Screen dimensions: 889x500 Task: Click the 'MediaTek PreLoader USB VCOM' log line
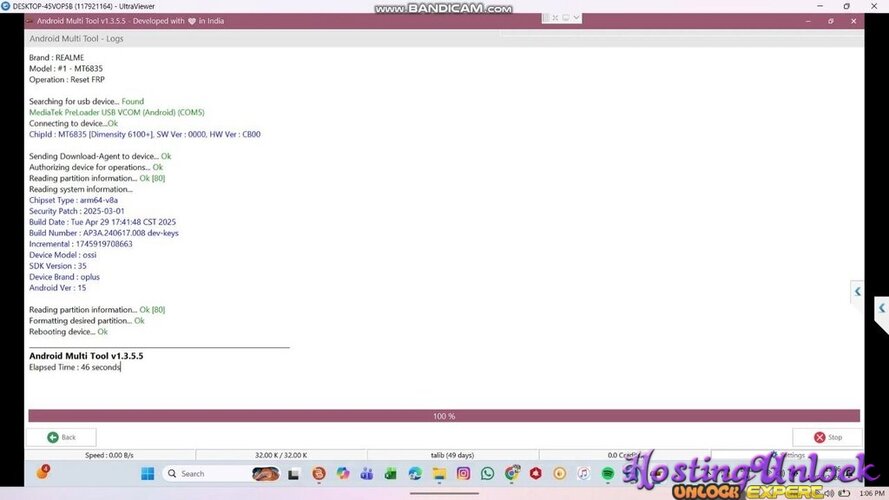tap(117, 112)
